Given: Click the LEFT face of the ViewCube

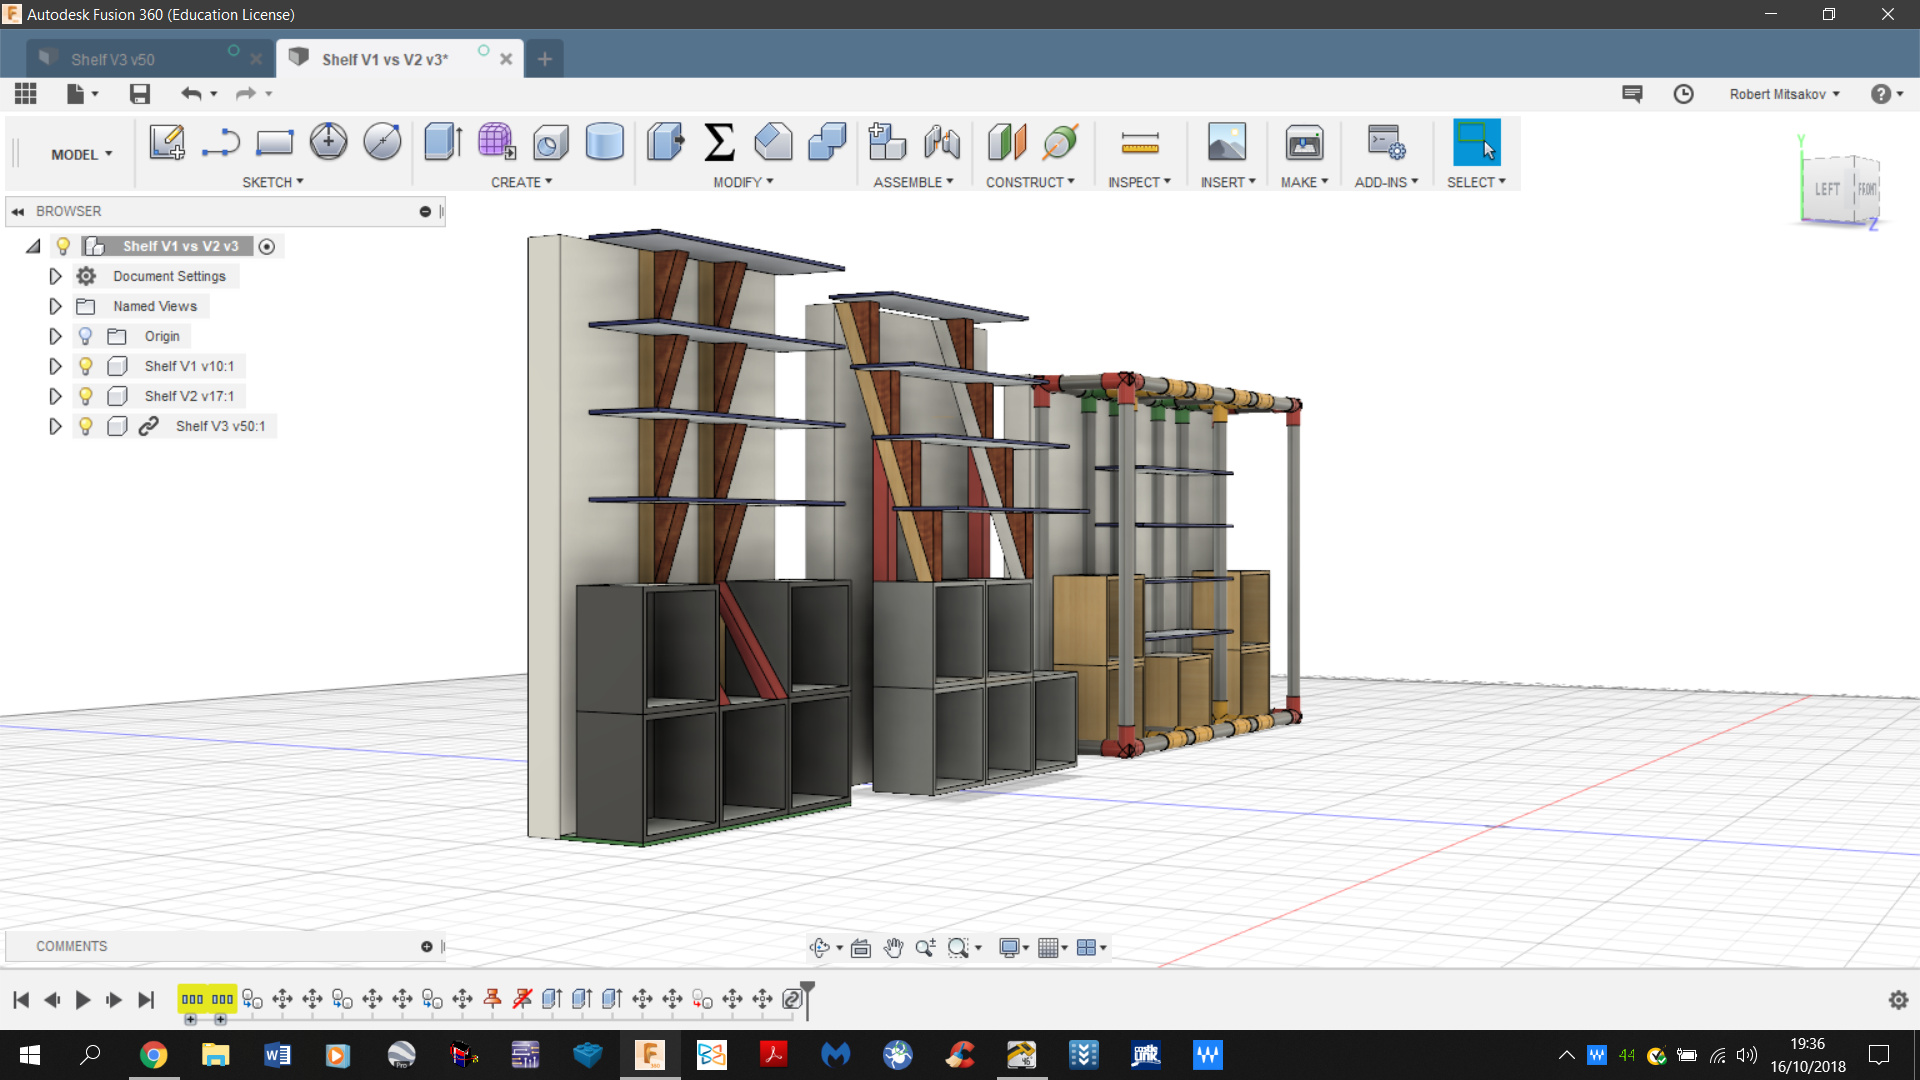Looking at the screenshot, I should coord(1827,189).
